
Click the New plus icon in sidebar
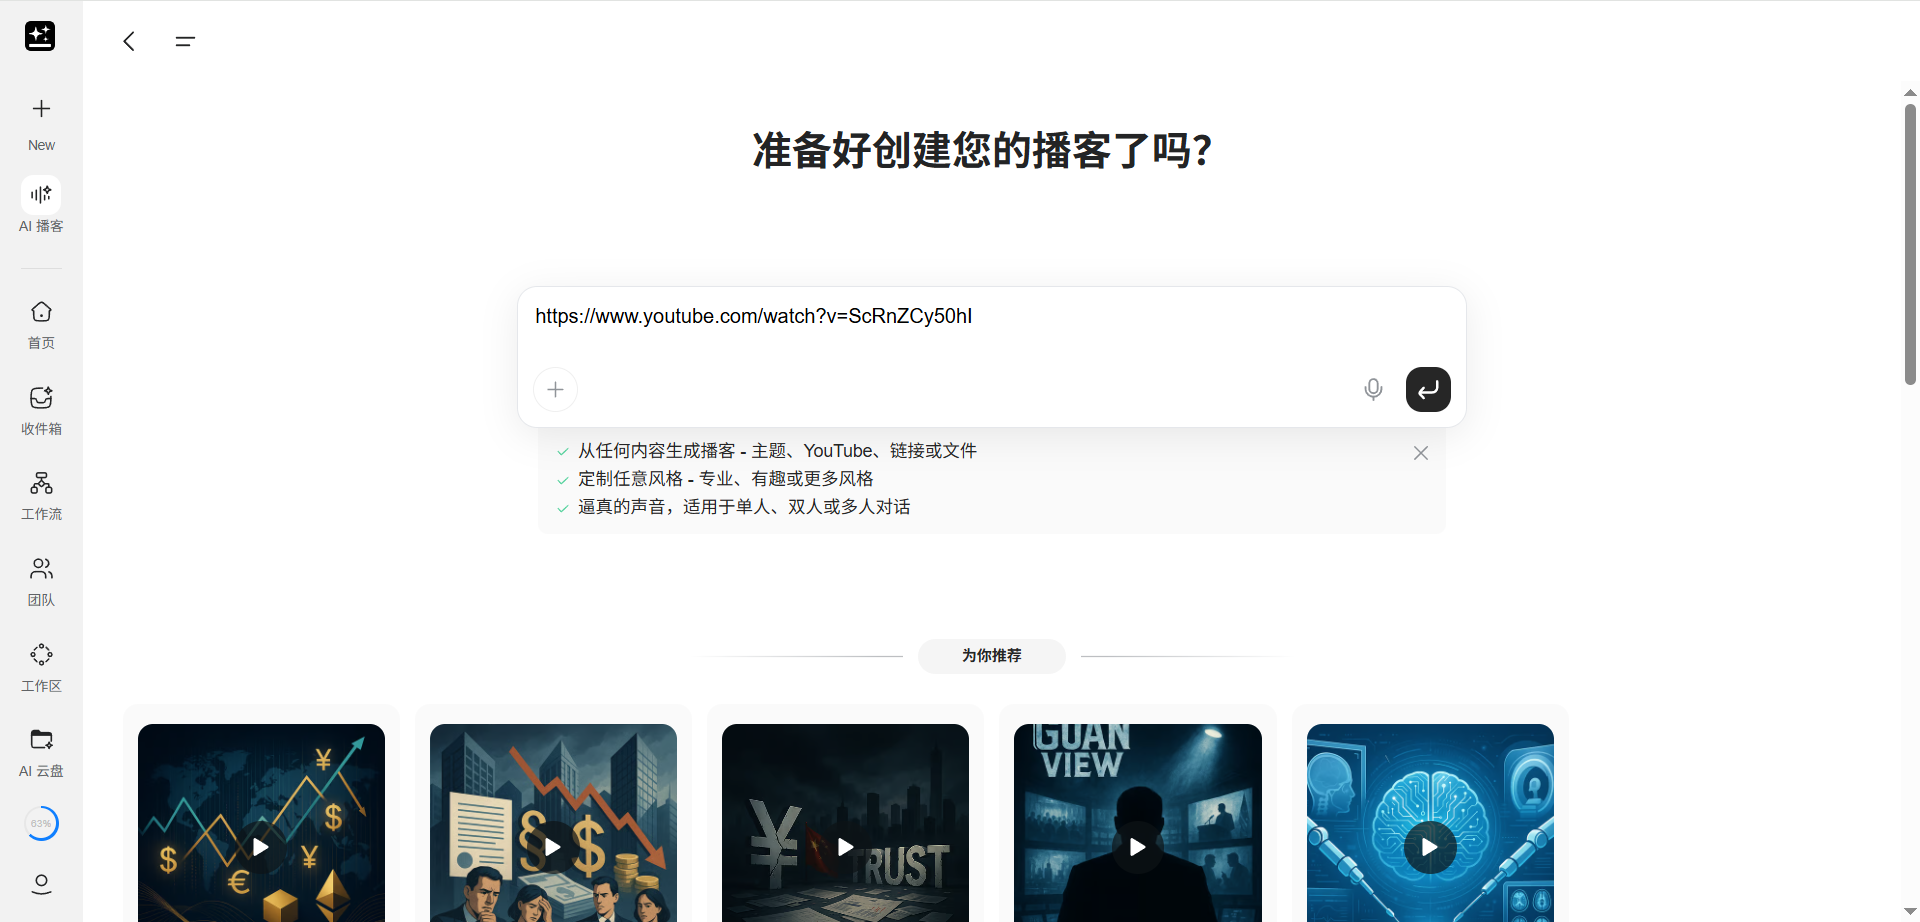(x=41, y=109)
